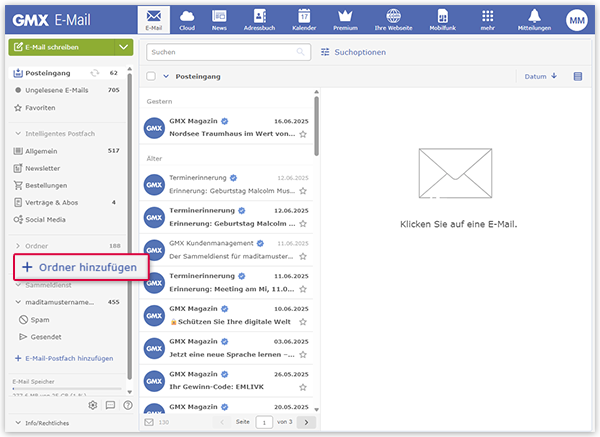Collapse the Sammeldienst section
600x437 pixels.
tap(18, 285)
